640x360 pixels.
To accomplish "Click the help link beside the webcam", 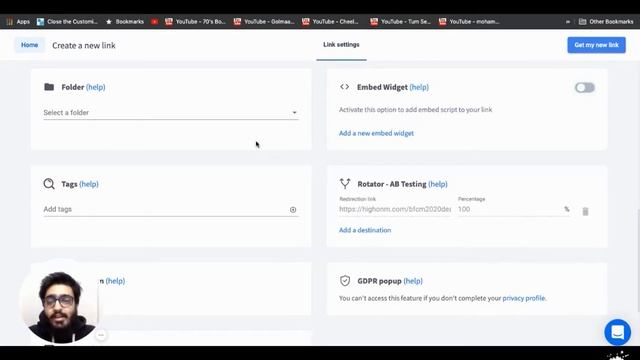I will point(115,281).
